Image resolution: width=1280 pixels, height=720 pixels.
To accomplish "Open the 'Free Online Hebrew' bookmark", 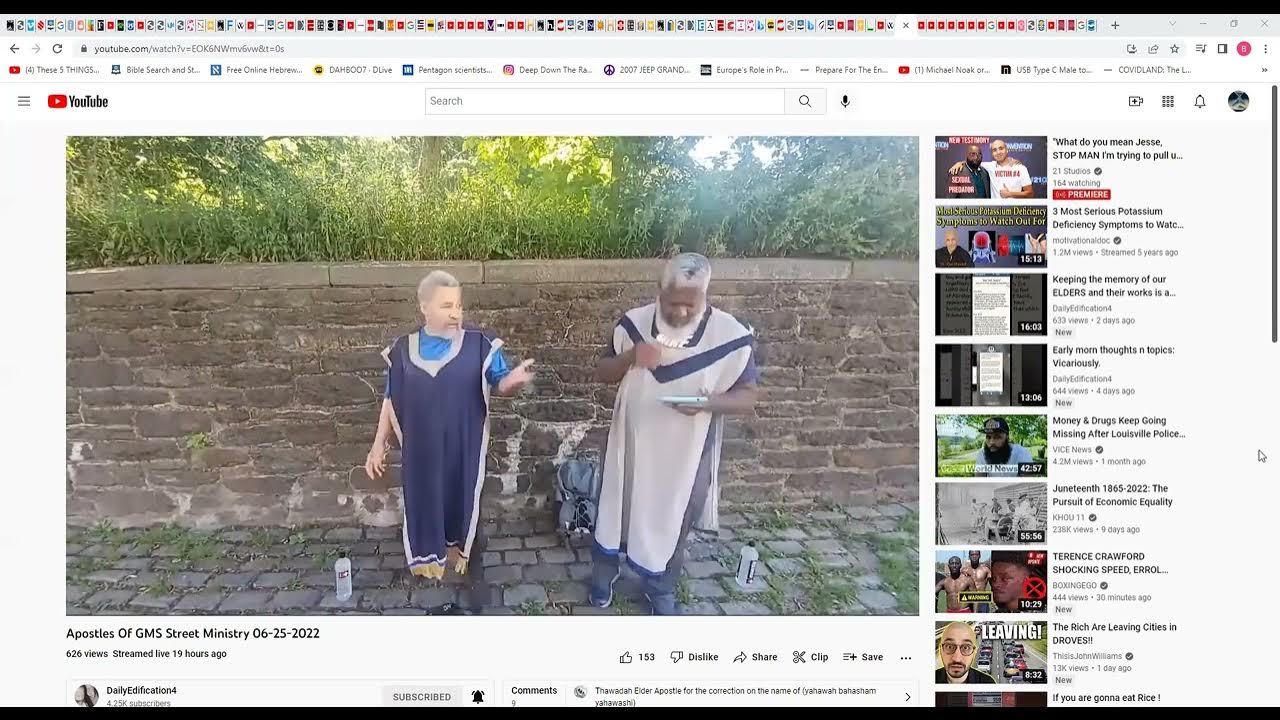I will pos(257,70).
